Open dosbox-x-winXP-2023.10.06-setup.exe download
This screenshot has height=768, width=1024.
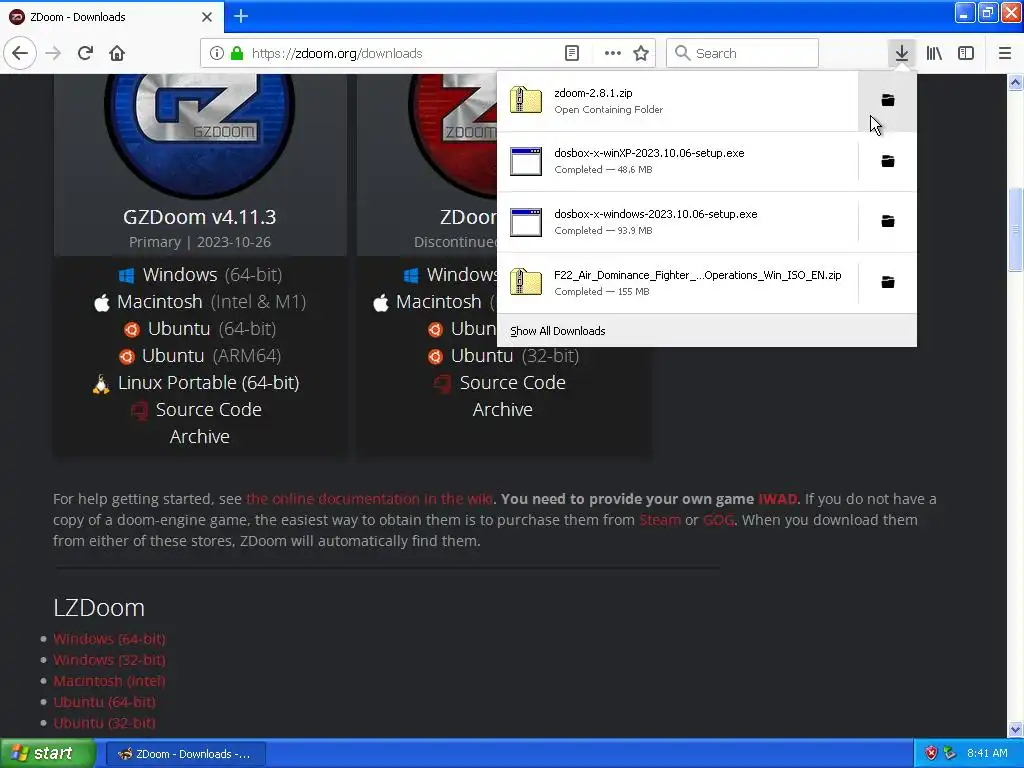coord(678,161)
